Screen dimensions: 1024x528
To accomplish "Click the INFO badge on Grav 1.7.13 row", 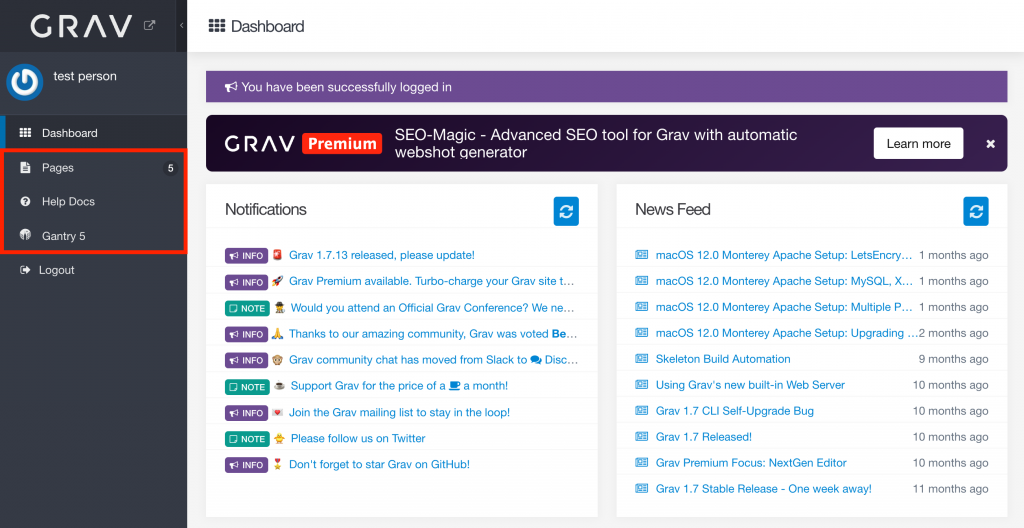I will (x=246, y=256).
